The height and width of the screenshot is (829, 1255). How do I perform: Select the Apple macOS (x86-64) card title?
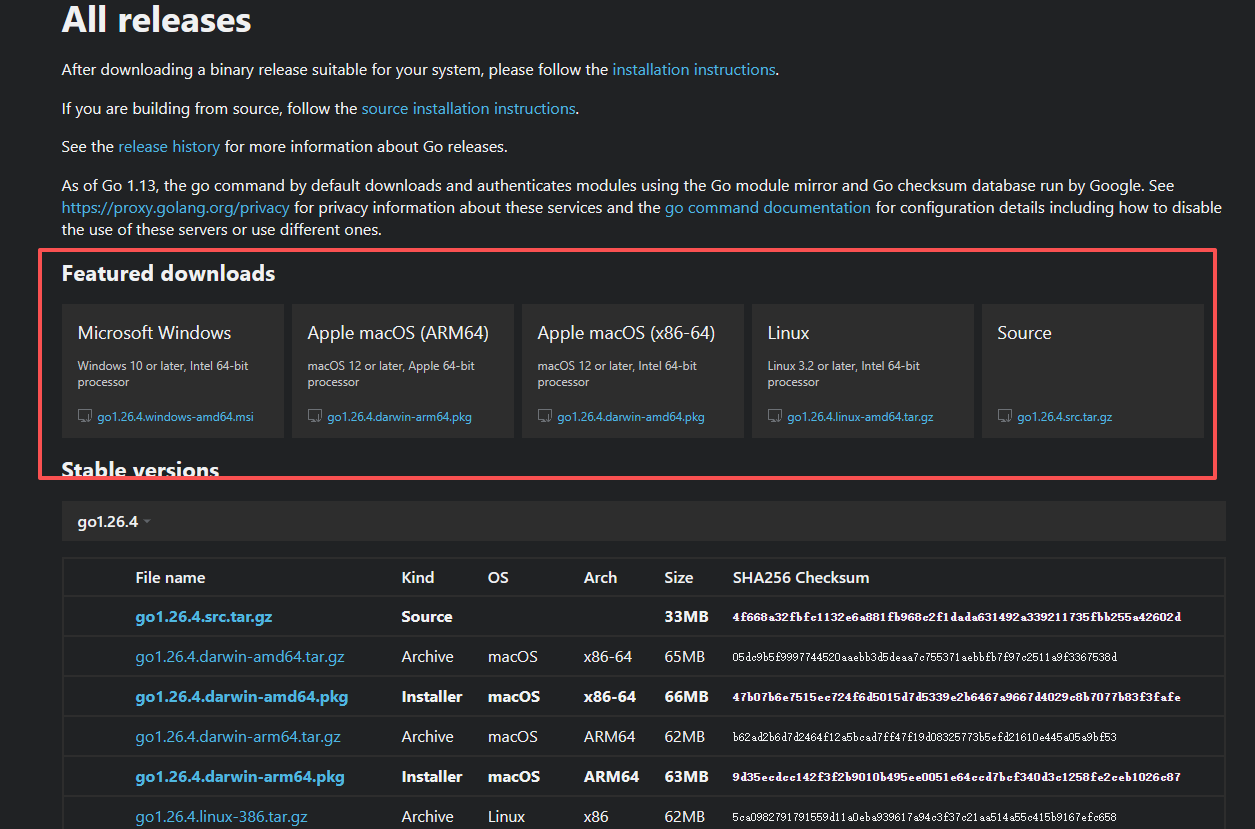626,333
